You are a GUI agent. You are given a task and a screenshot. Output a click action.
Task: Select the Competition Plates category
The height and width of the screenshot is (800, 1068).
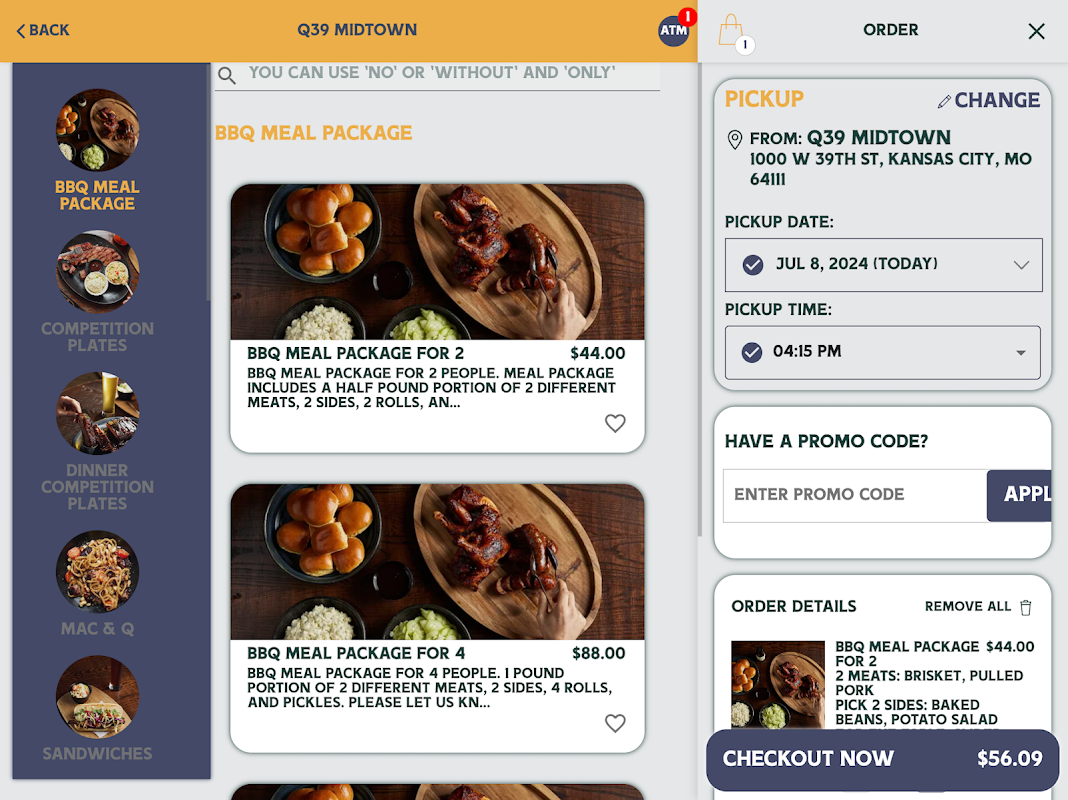tap(97, 291)
